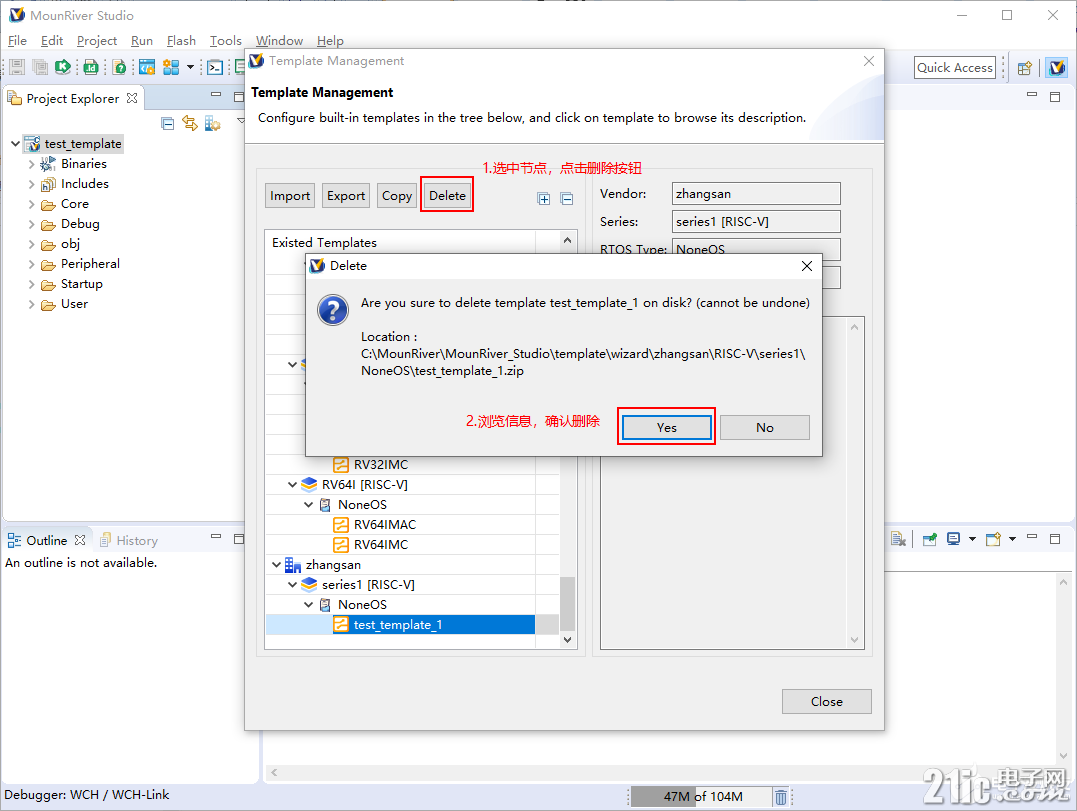The image size is (1077, 811).
Task: Open dropdown next to Open Console icon
Action: (x=1012, y=539)
